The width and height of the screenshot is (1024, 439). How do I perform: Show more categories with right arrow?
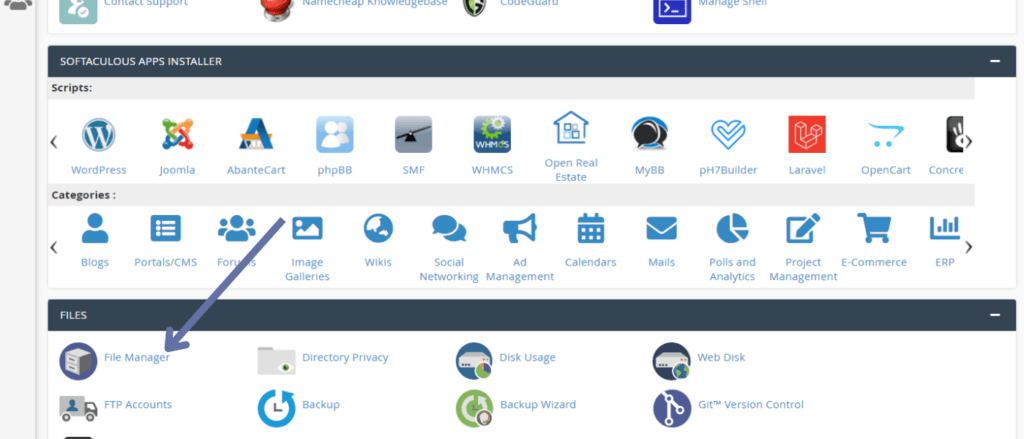(x=969, y=247)
